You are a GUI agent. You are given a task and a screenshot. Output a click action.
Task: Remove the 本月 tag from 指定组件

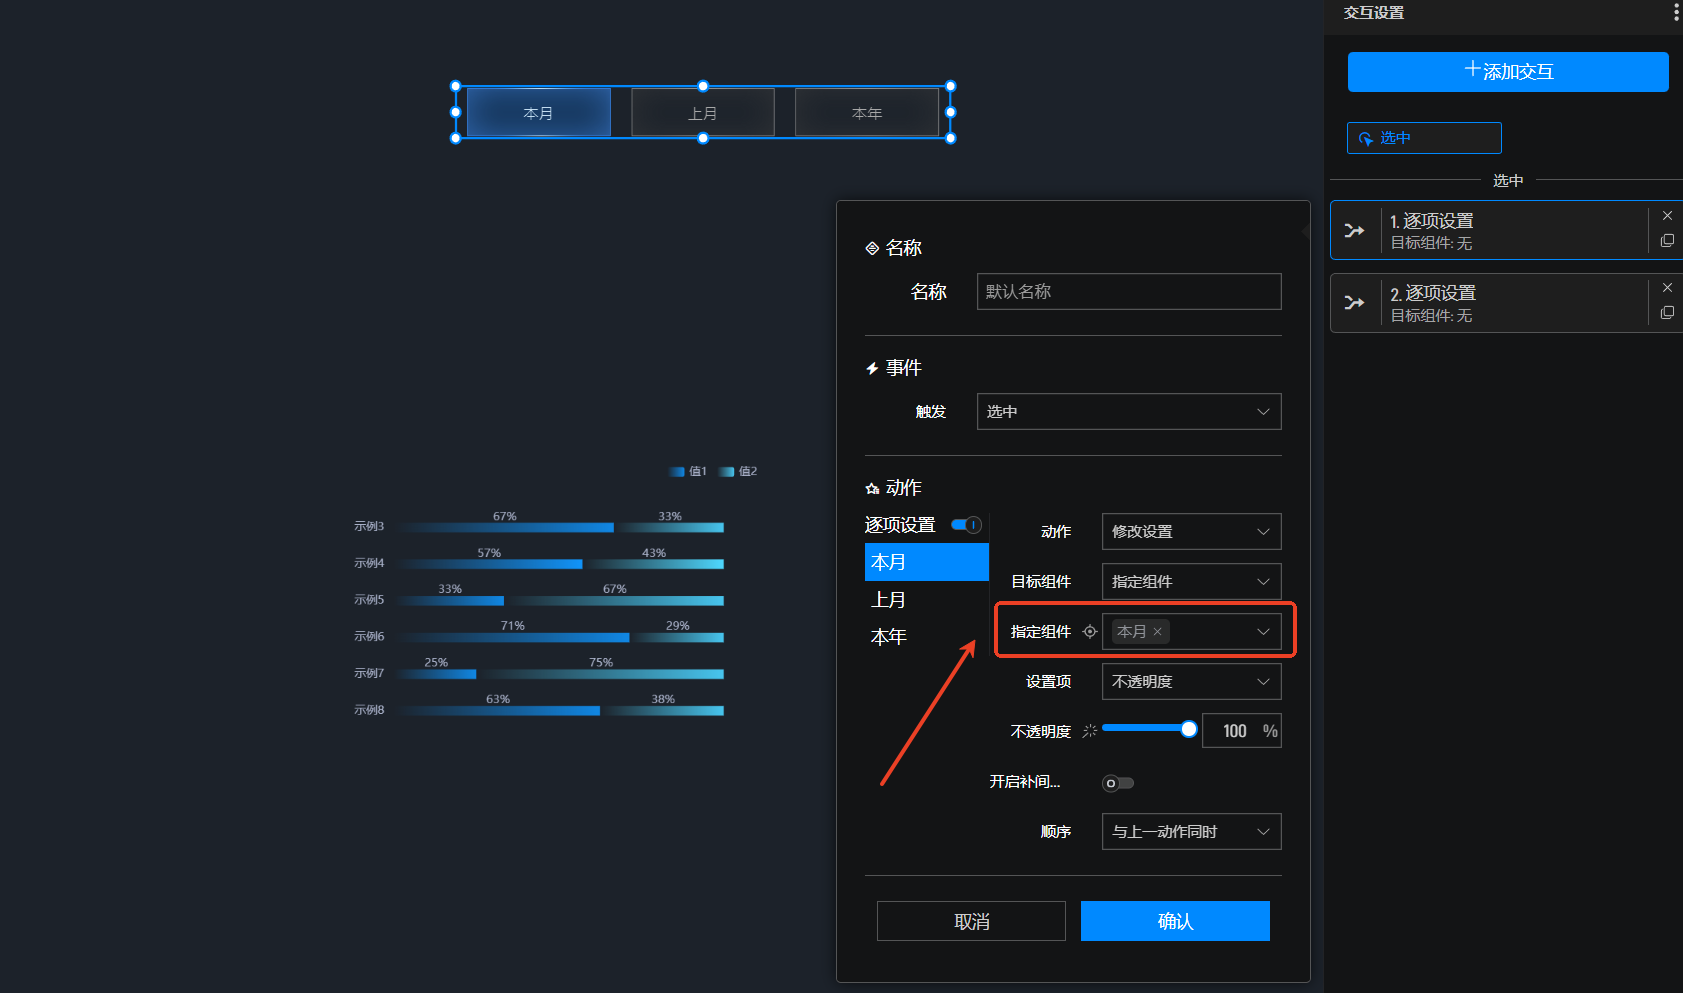pyautogui.click(x=1158, y=632)
